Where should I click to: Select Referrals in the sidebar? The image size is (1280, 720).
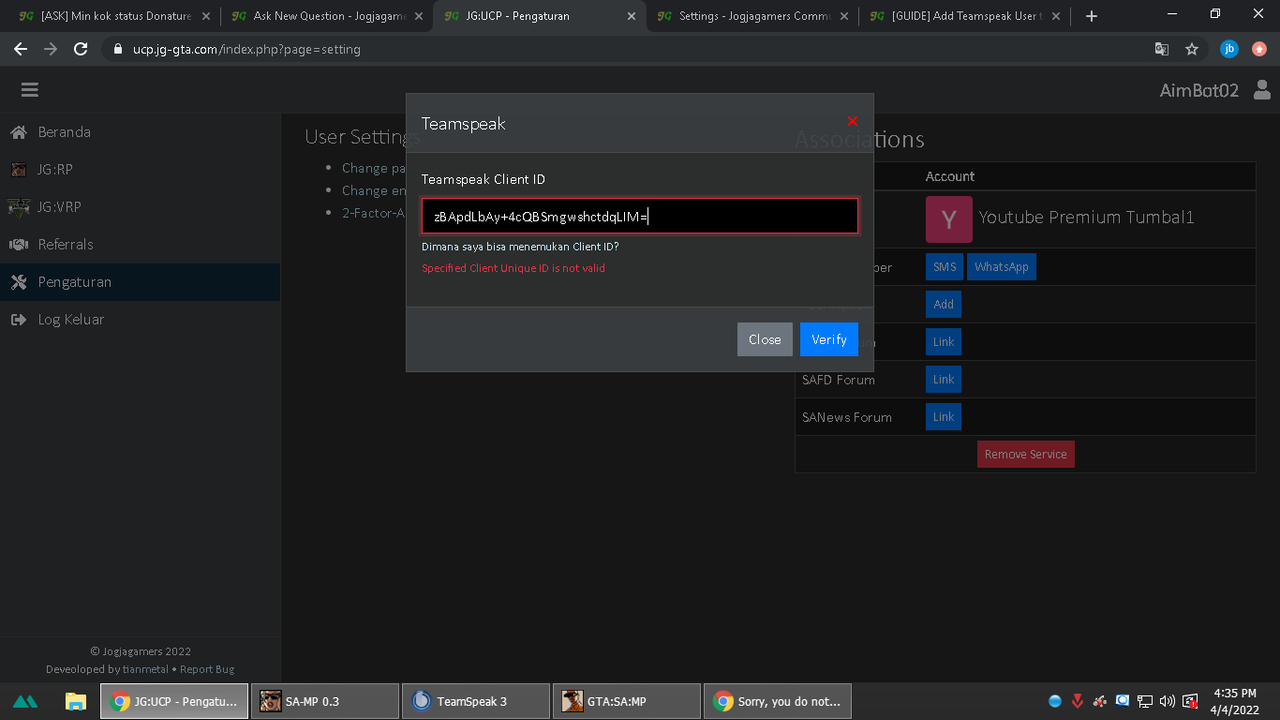pos(140,244)
